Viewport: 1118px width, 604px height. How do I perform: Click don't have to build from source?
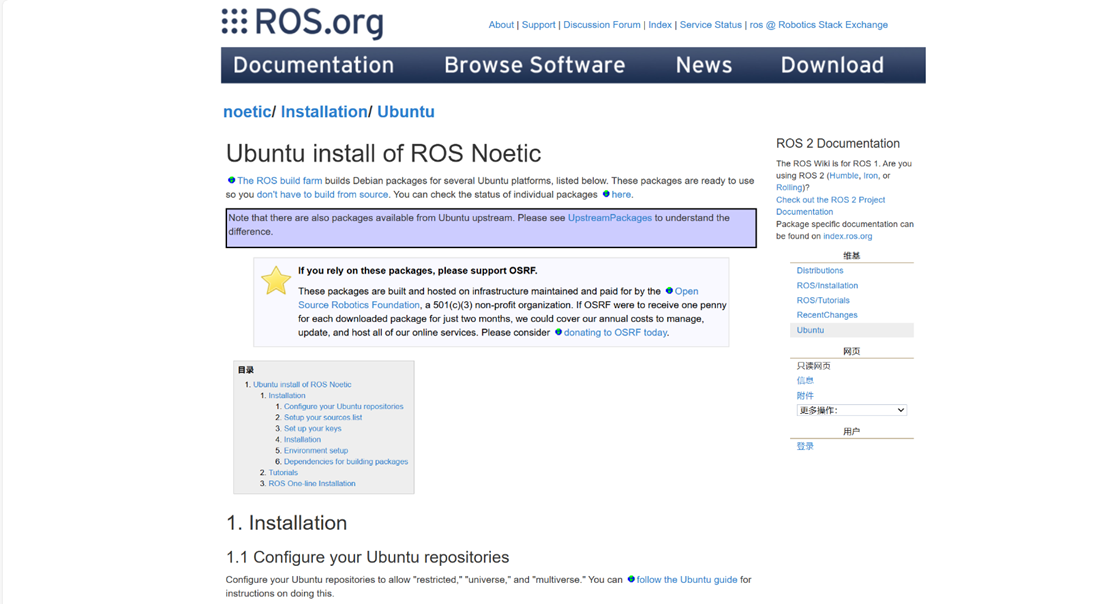point(322,194)
